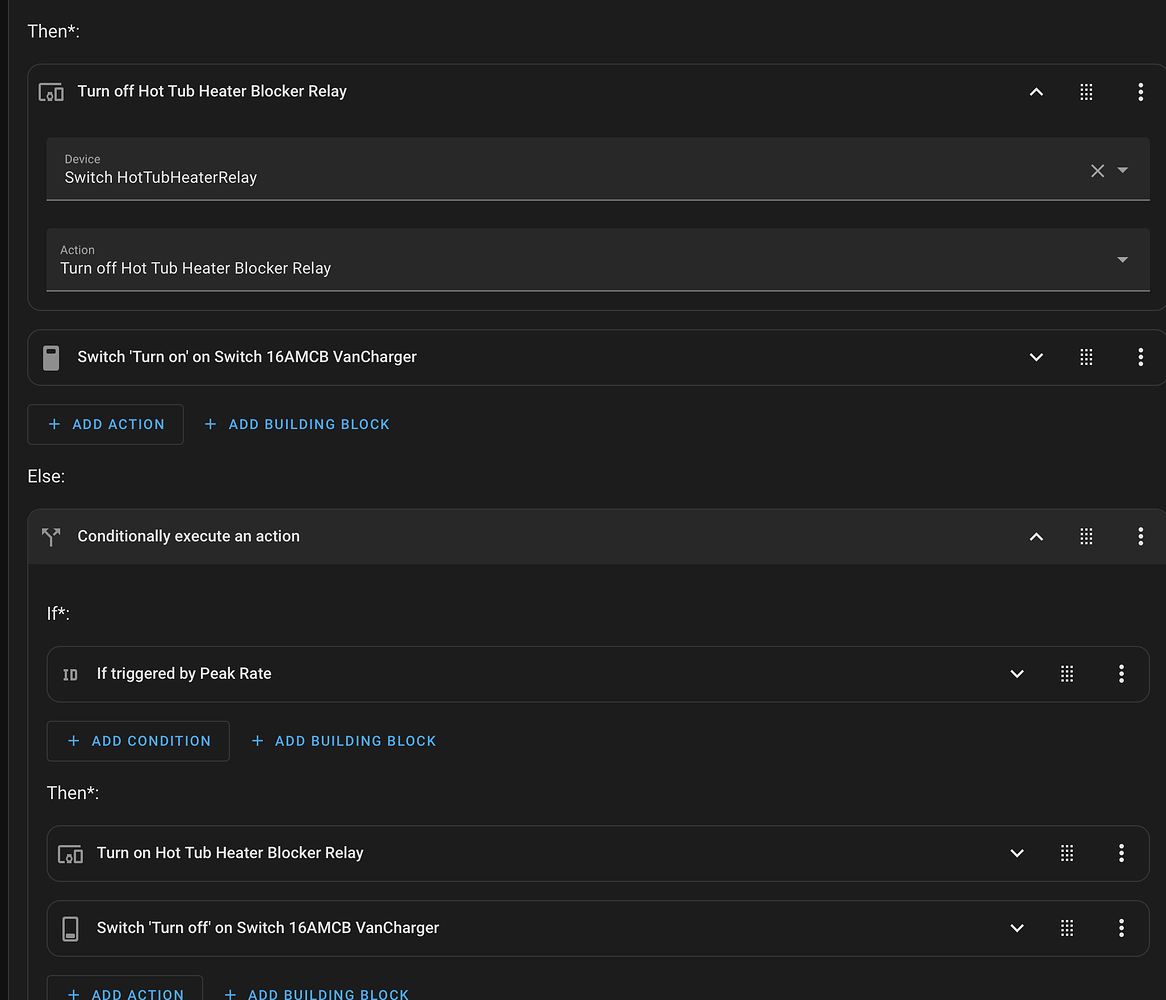Open the overflow menu on the Turn off Heater card
Viewport: 1166px width, 1000px height.
click(1141, 91)
